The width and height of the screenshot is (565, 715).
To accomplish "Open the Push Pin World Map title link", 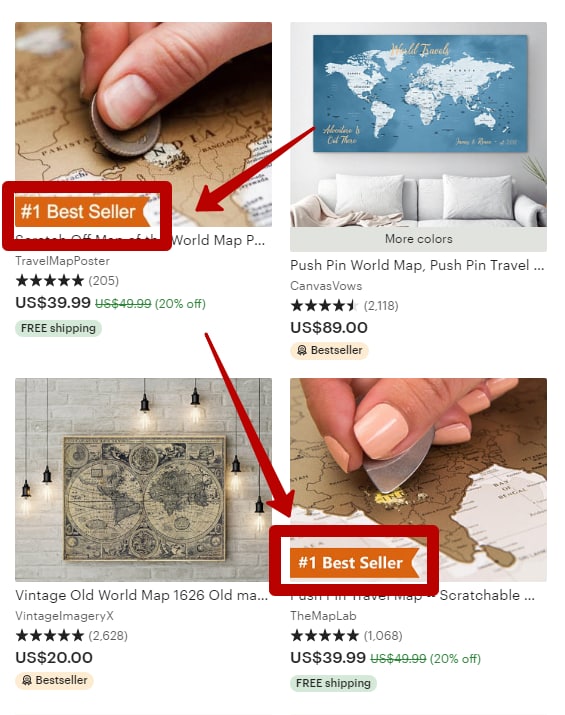I will click(x=417, y=265).
